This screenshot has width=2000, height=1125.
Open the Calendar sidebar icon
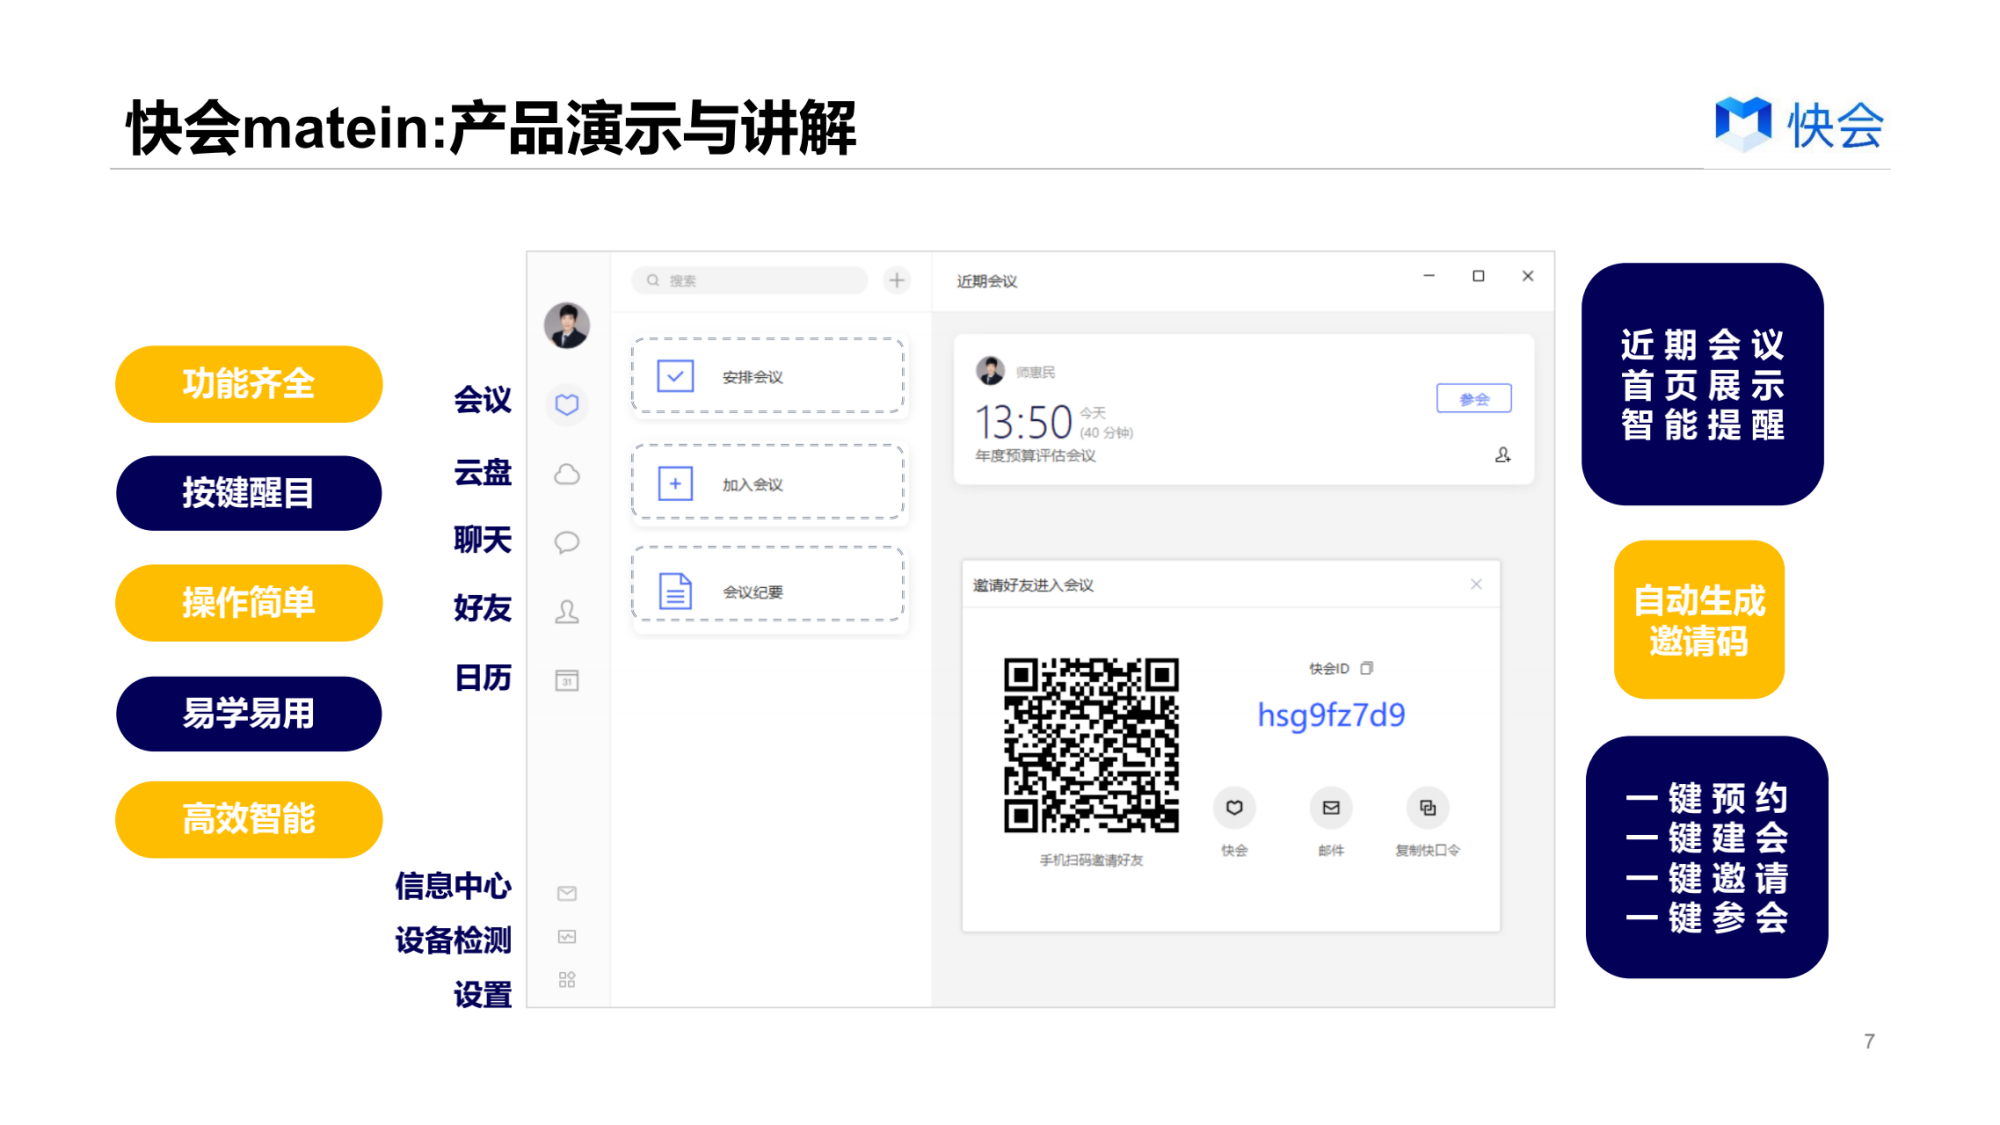pyautogui.click(x=567, y=680)
